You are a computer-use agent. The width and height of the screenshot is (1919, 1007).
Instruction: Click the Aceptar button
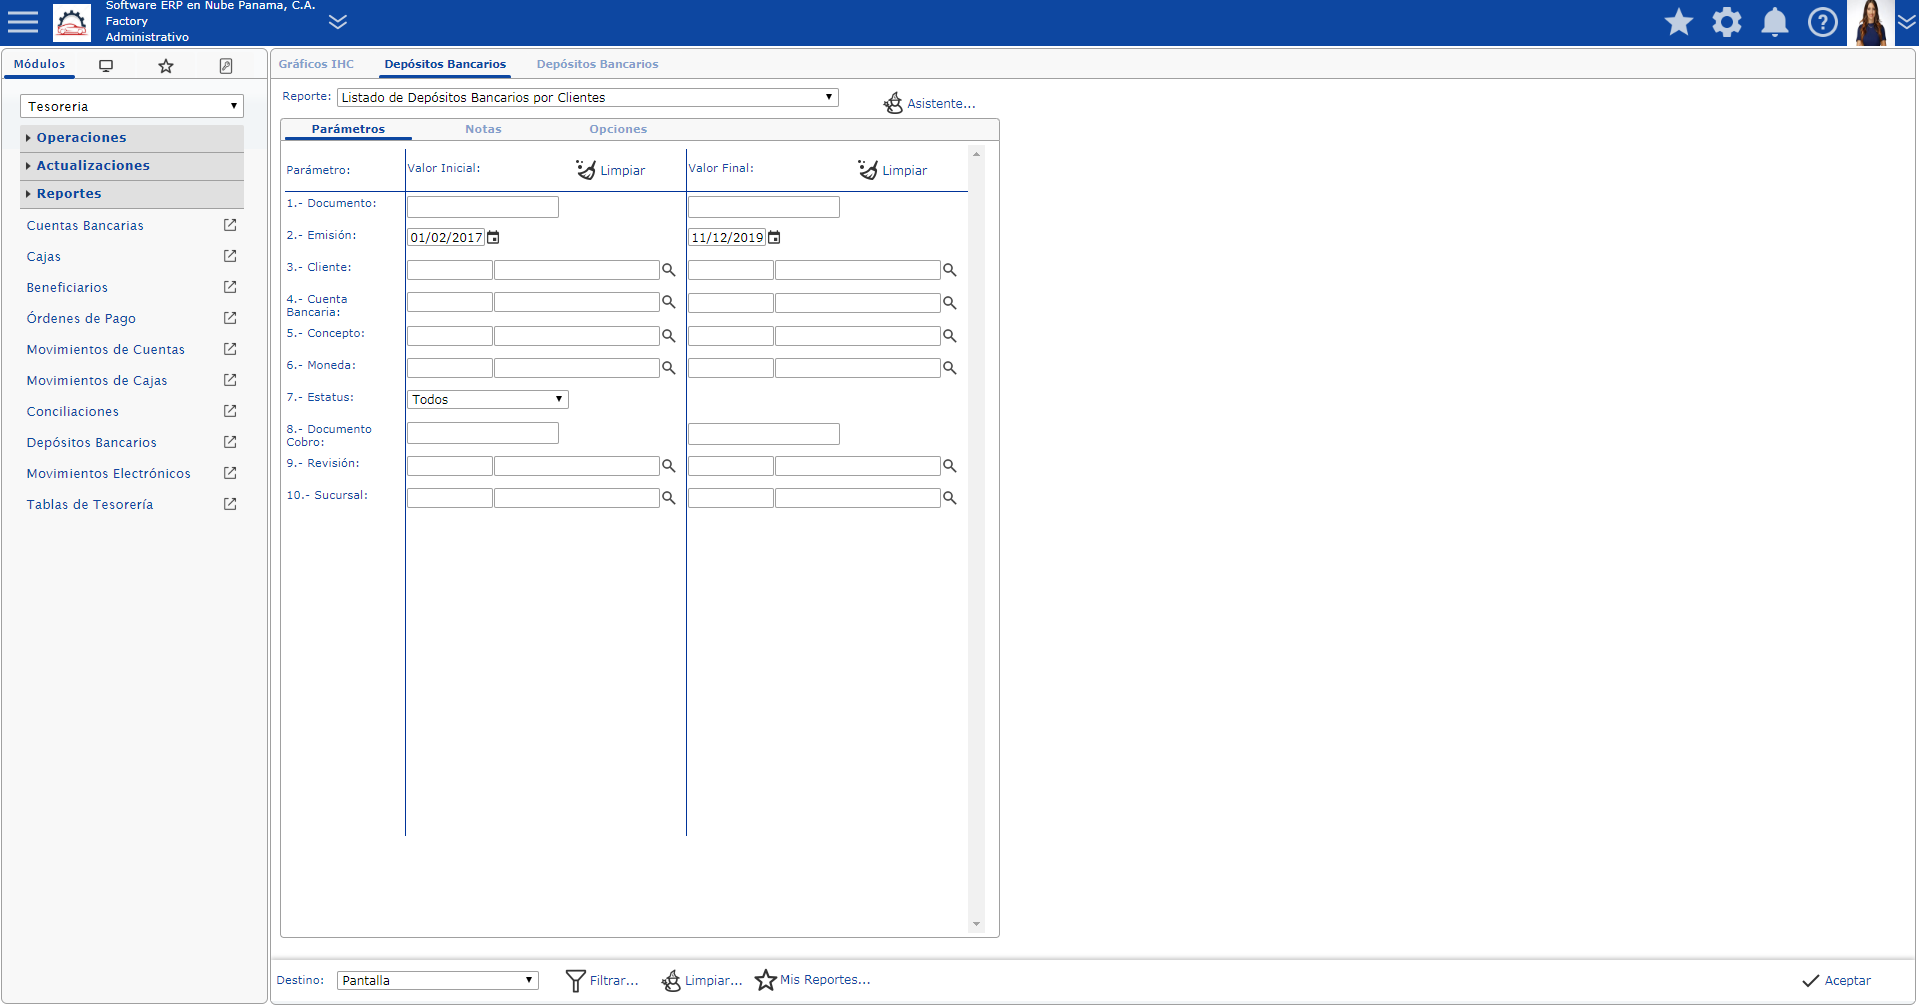click(x=1836, y=980)
